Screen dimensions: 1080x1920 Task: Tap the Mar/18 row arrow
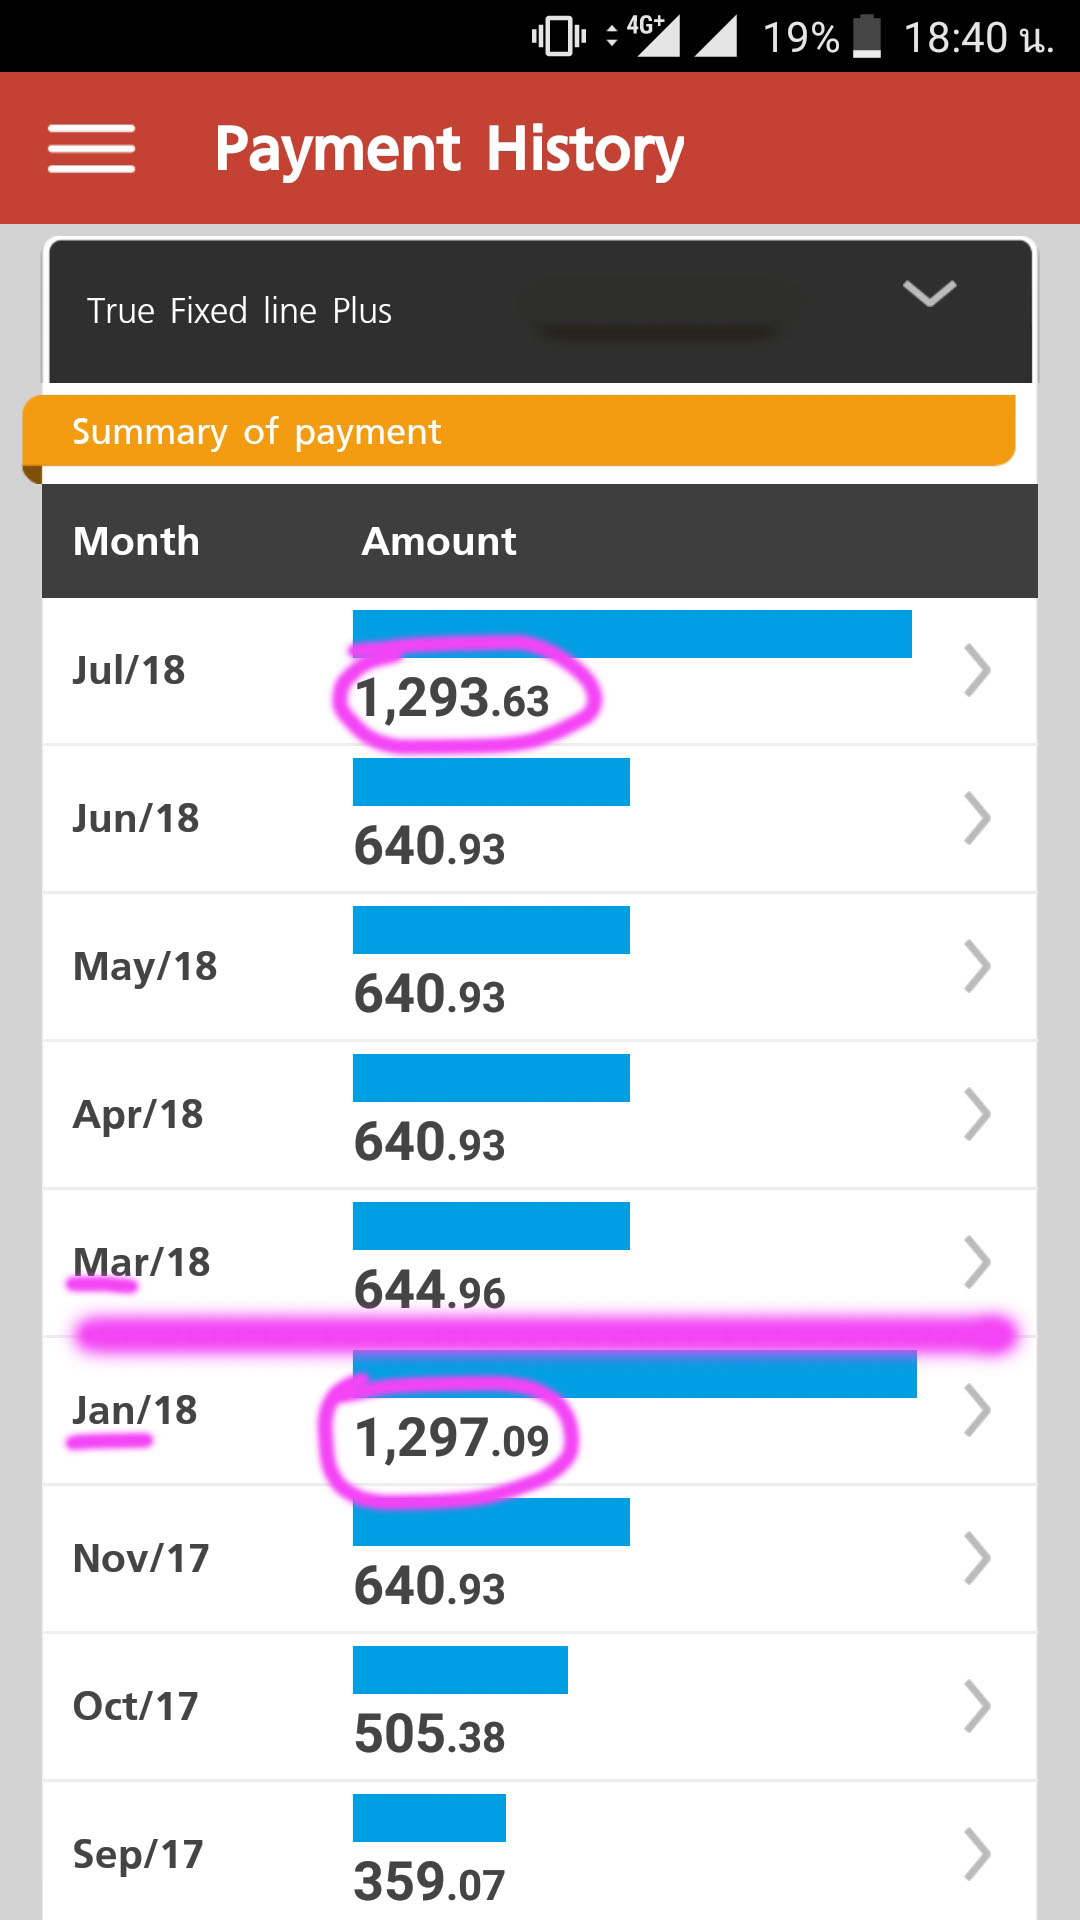click(x=977, y=1262)
